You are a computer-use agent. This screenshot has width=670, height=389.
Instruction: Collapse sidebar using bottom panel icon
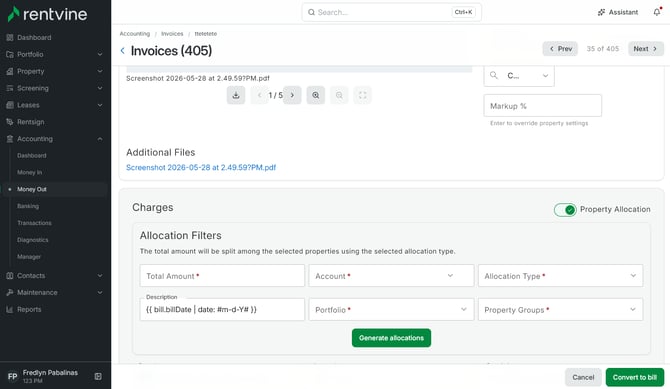[x=98, y=376]
